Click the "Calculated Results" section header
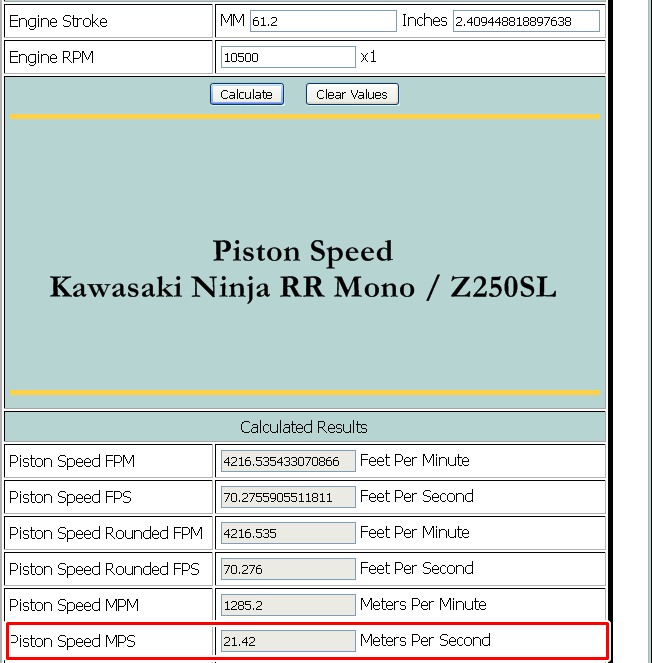Image resolution: width=652 pixels, height=663 pixels. pos(304,427)
